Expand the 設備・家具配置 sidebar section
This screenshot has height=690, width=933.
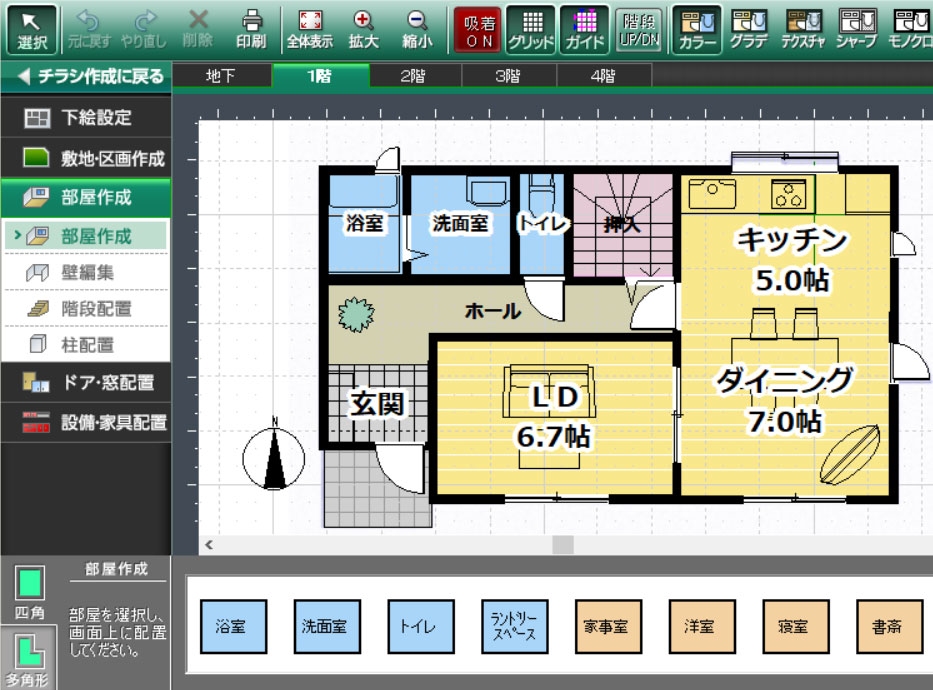(85, 422)
